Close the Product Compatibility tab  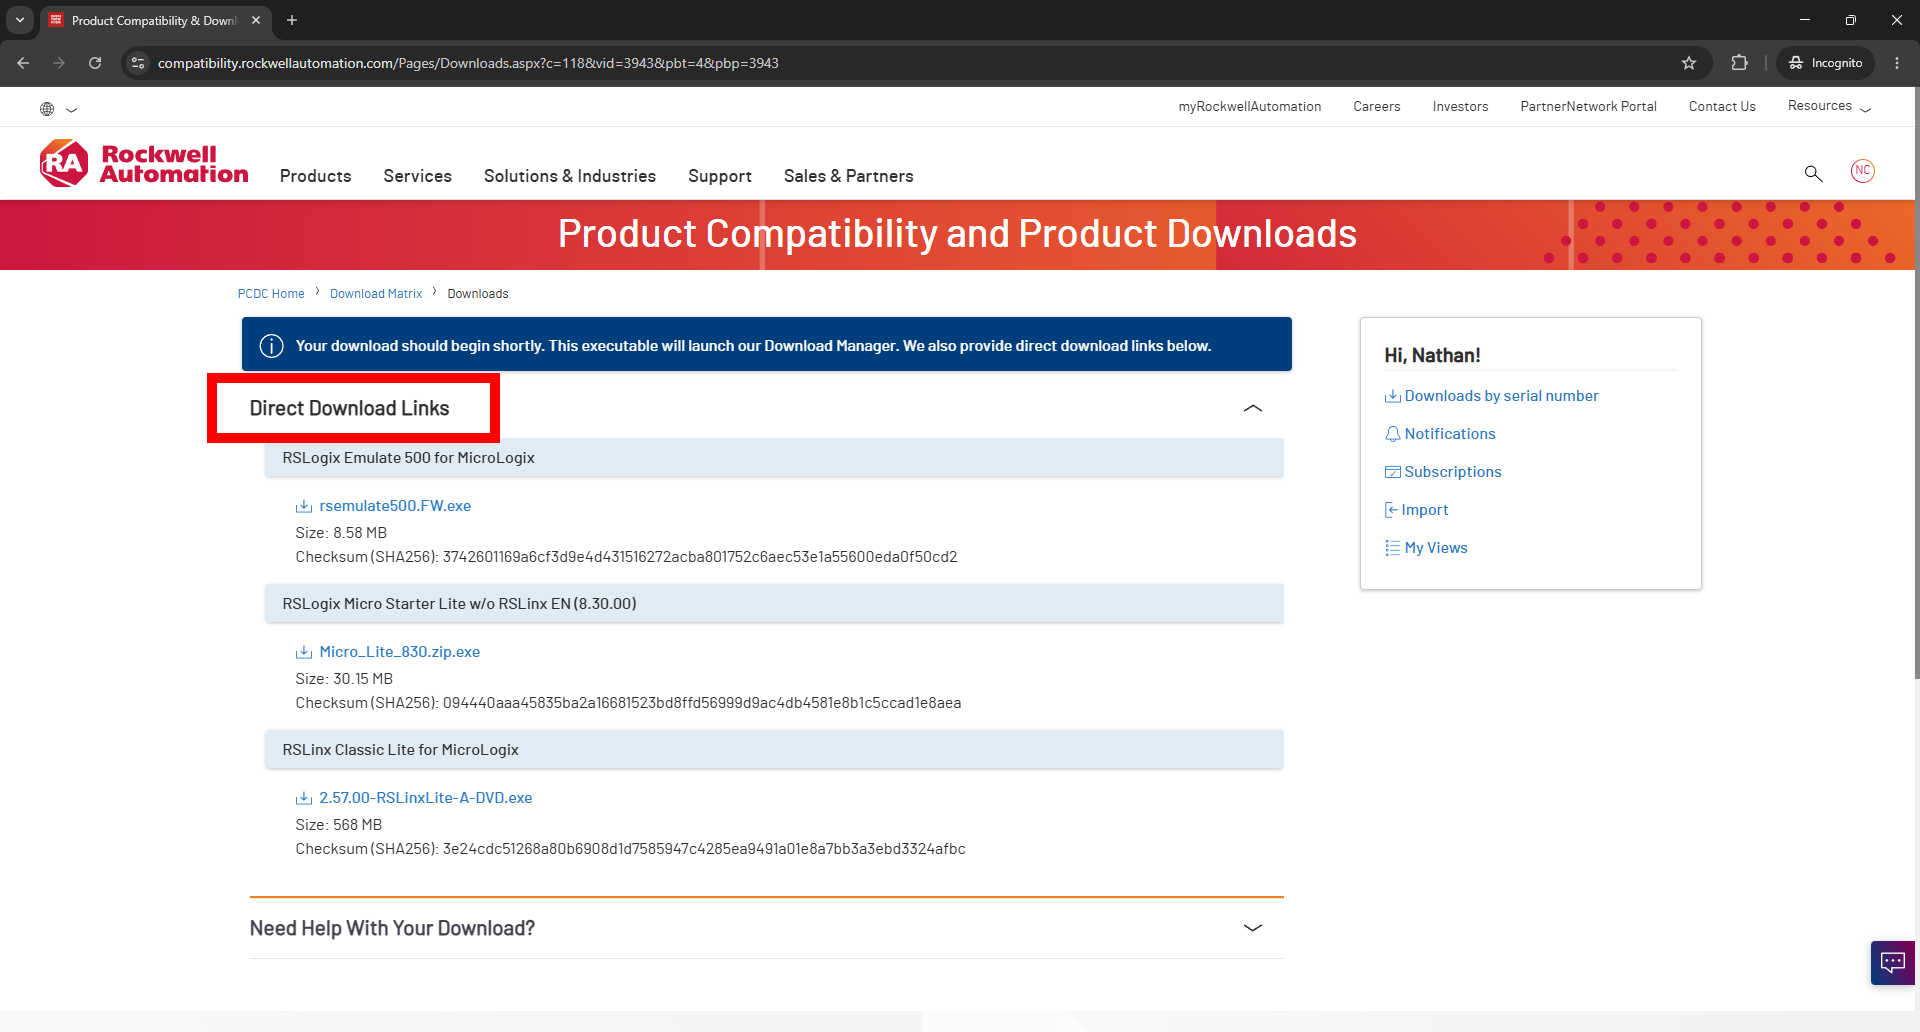(x=256, y=20)
